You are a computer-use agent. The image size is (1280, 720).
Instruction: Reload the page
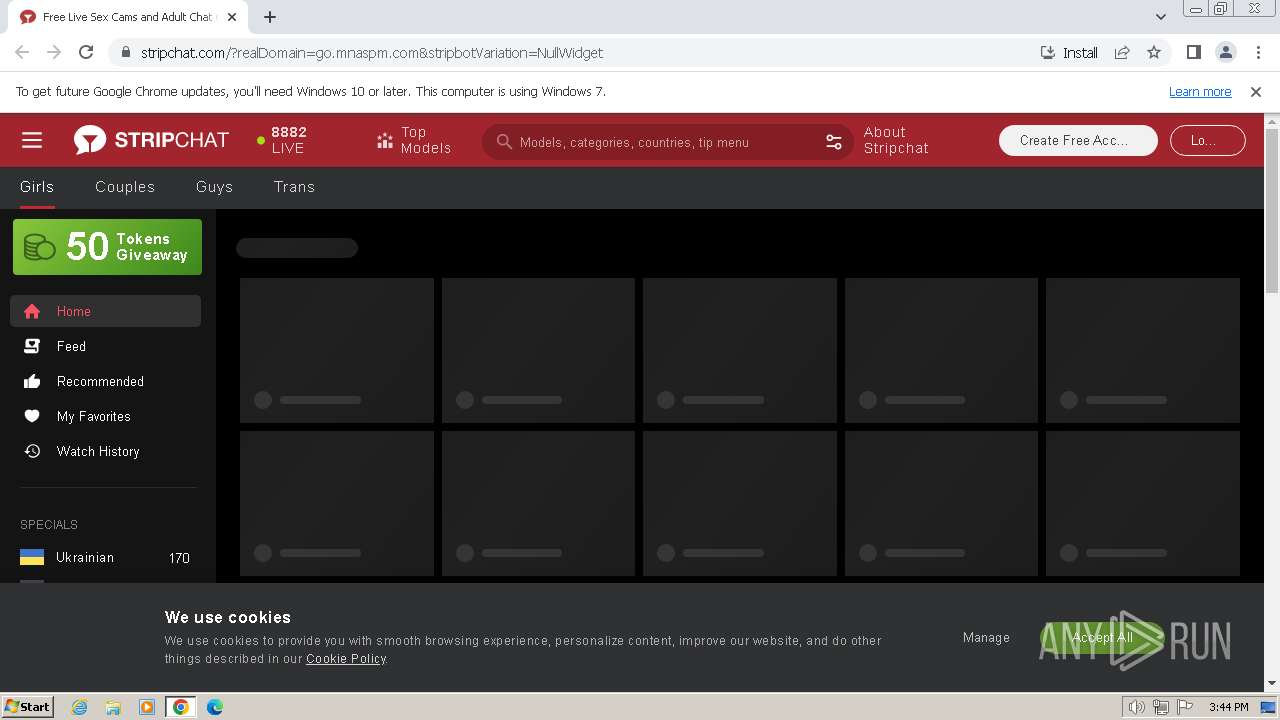pyautogui.click(x=86, y=53)
